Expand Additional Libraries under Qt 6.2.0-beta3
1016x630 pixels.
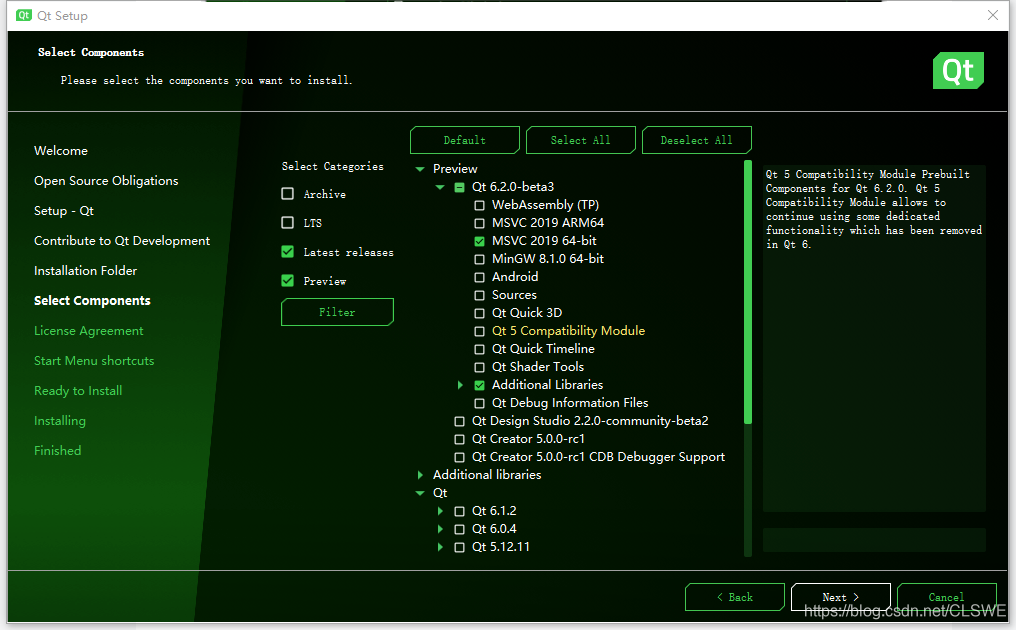[x=460, y=385]
